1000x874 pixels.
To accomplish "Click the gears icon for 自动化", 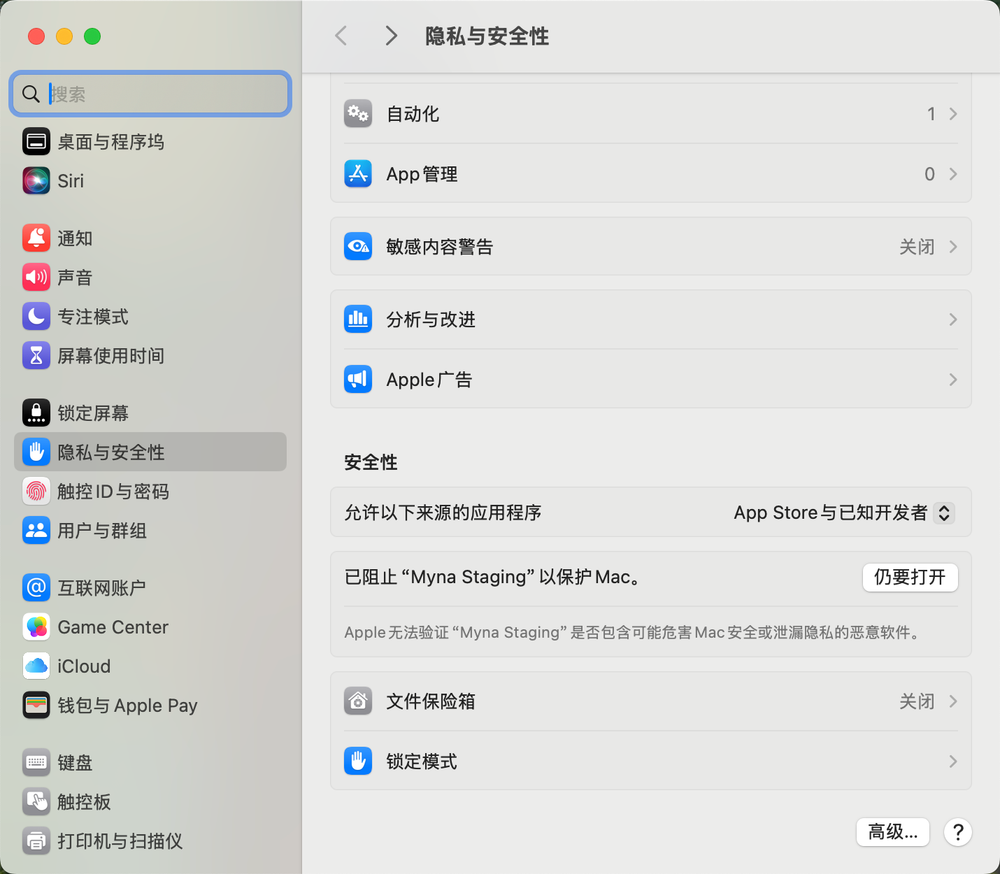I will click(358, 114).
